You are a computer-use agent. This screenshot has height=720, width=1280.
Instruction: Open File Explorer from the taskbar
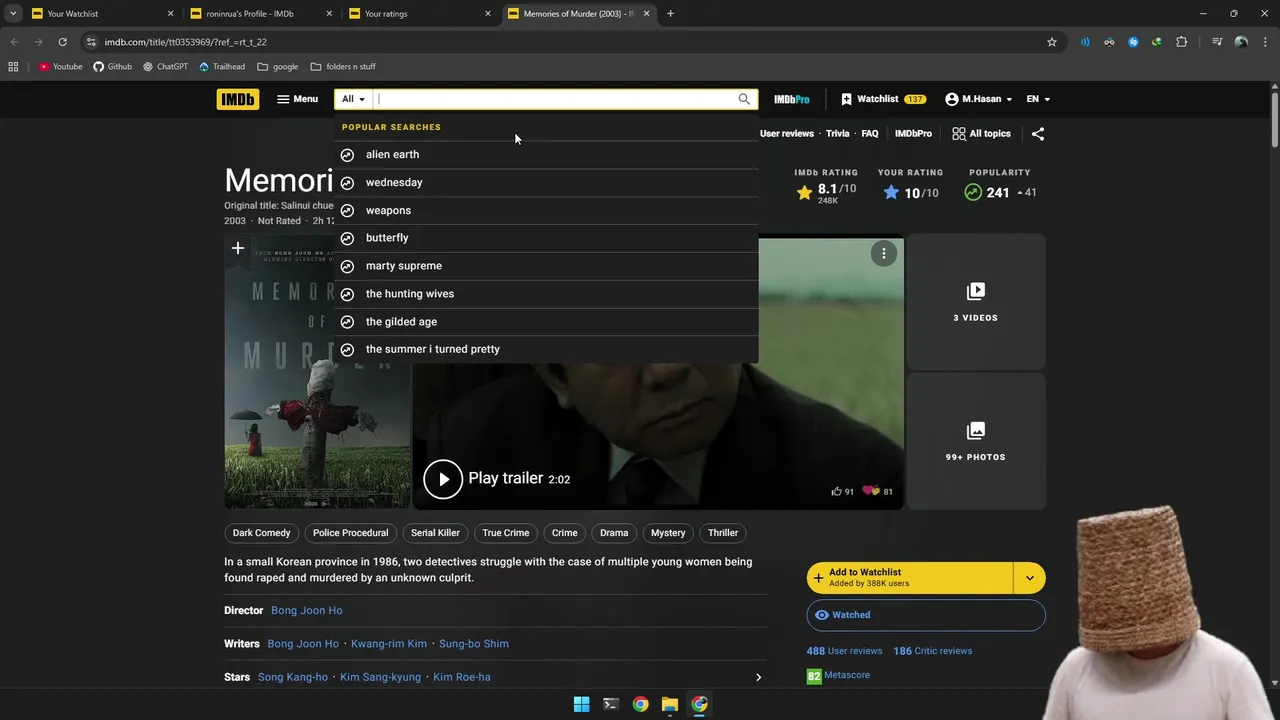(x=670, y=704)
